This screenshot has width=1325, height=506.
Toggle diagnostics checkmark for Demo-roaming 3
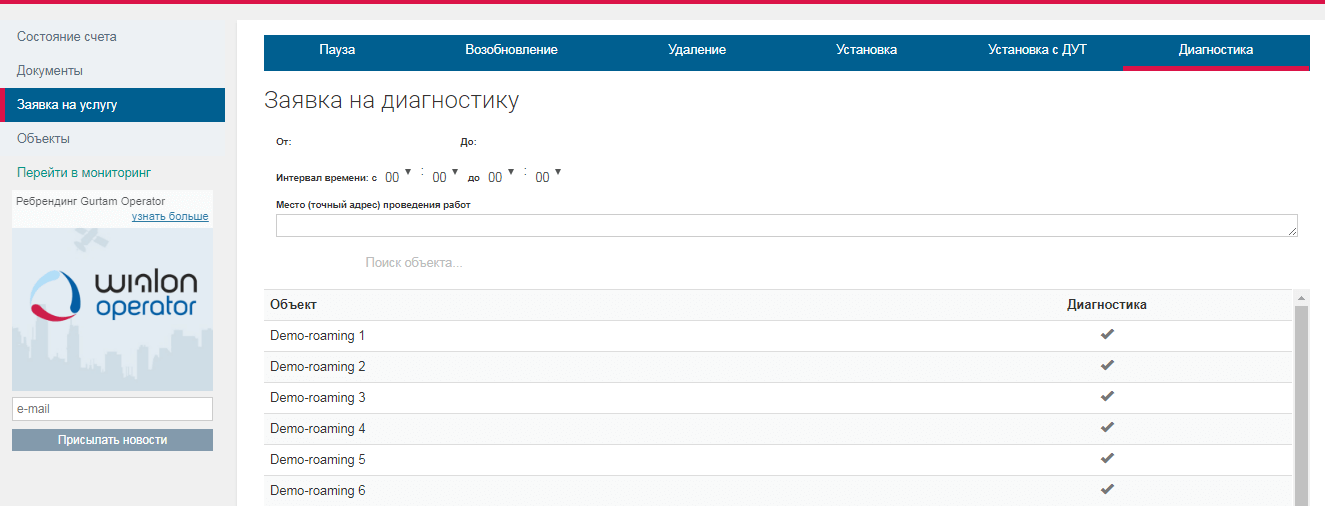[1107, 397]
